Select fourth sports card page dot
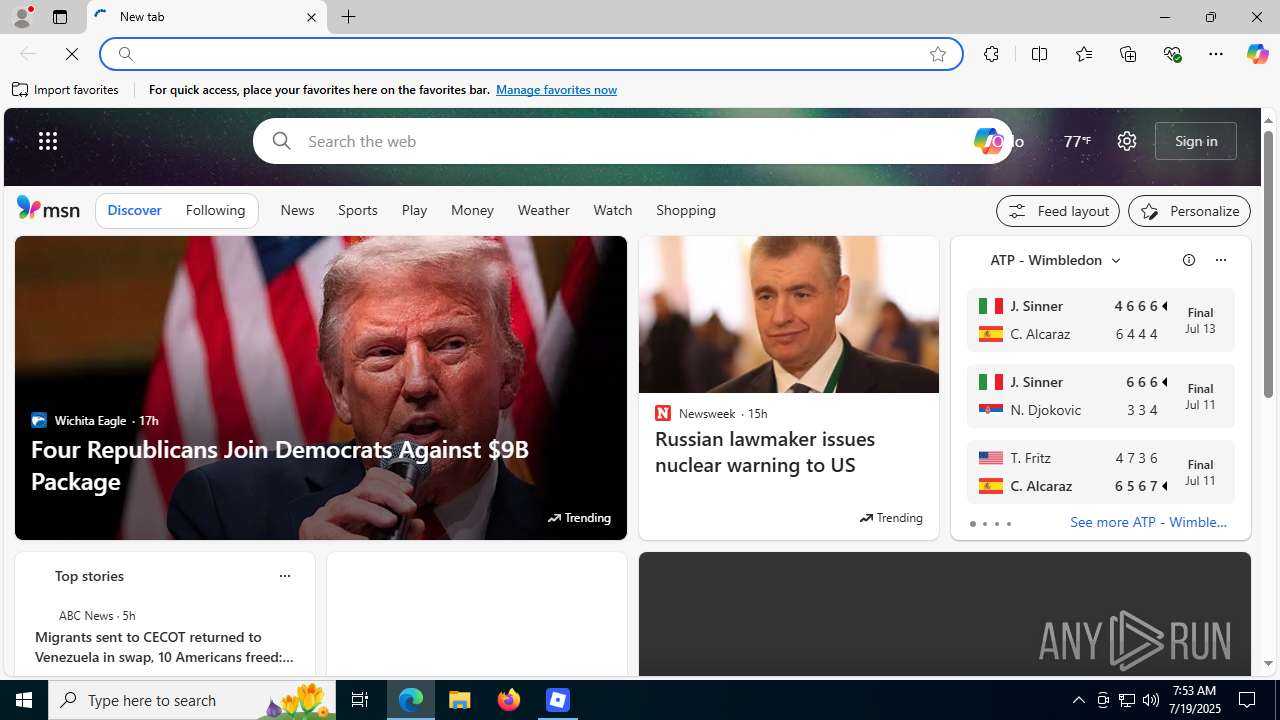 1008,524
